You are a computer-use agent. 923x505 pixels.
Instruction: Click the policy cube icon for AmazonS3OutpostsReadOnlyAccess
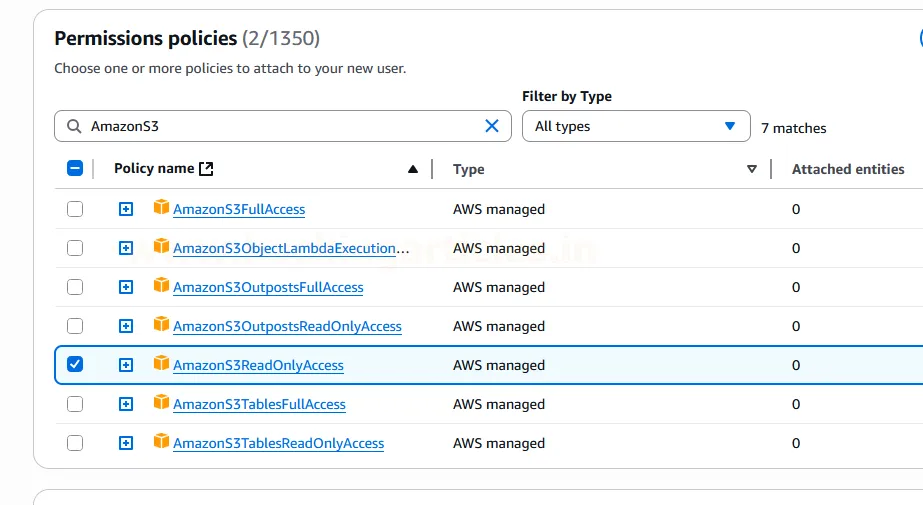tap(161, 324)
